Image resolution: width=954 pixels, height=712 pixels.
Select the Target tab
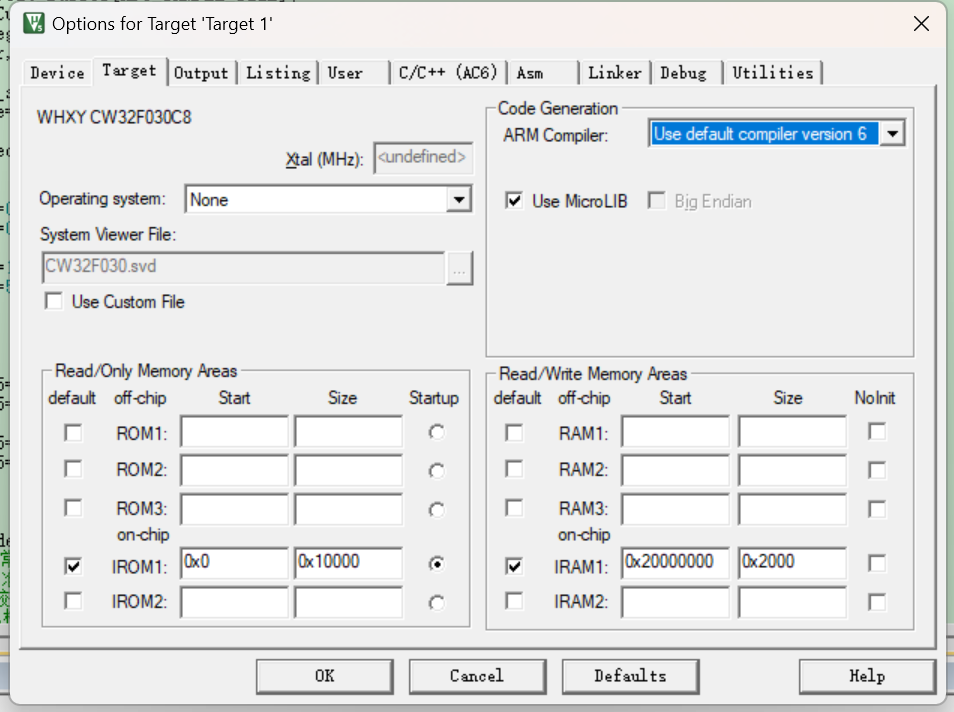coord(130,71)
